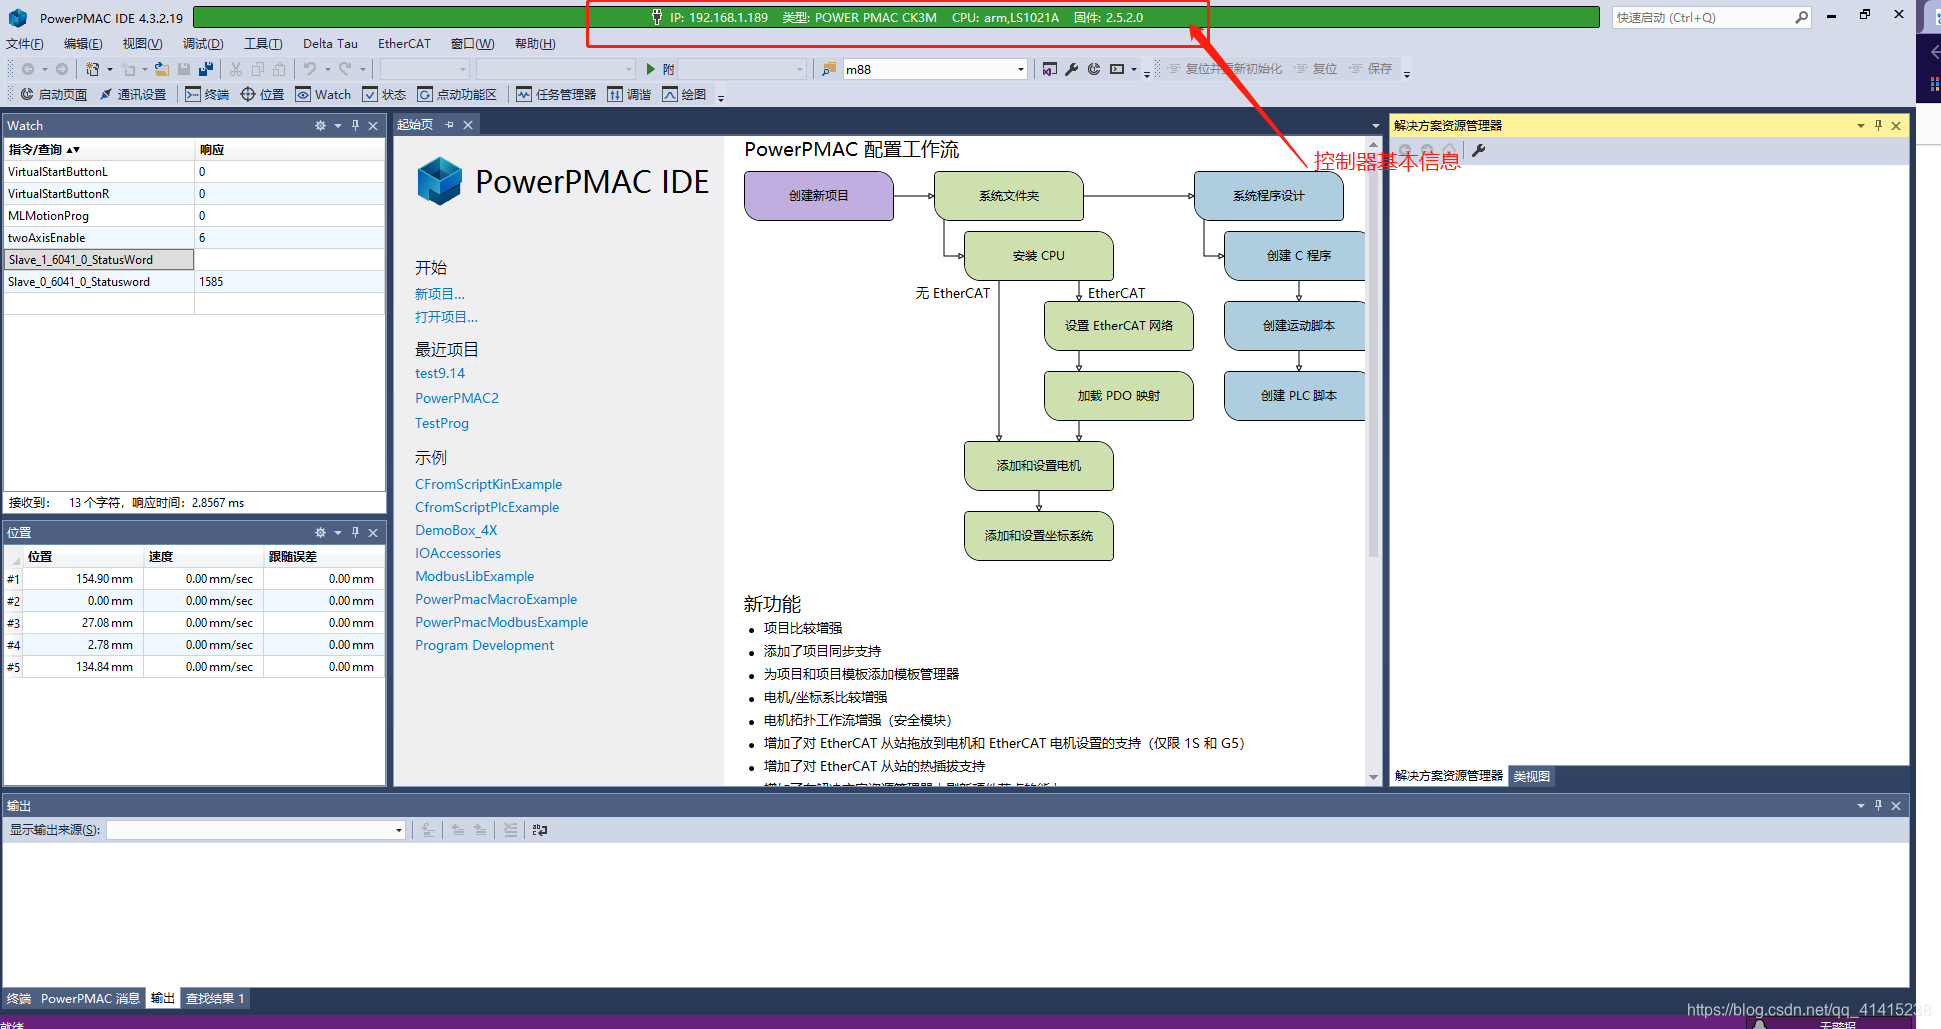Toggle auto-hide pin on the 位置 panel
Image resolution: width=1941 pixels, height=1029 pixels.
(355, 533)
